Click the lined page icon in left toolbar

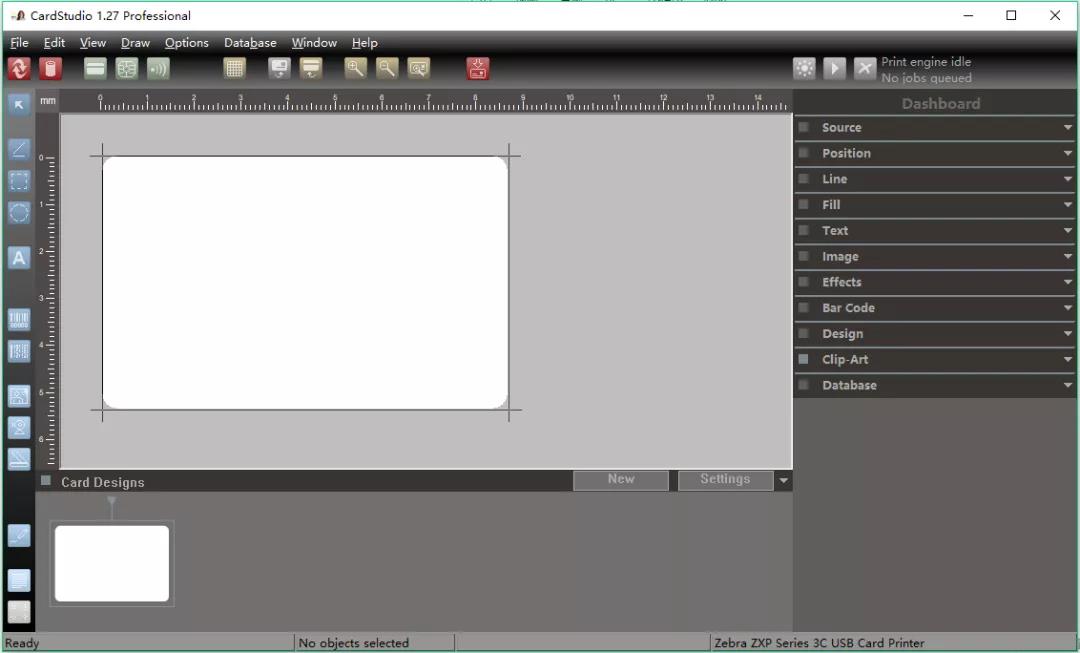tap(19, 581)
